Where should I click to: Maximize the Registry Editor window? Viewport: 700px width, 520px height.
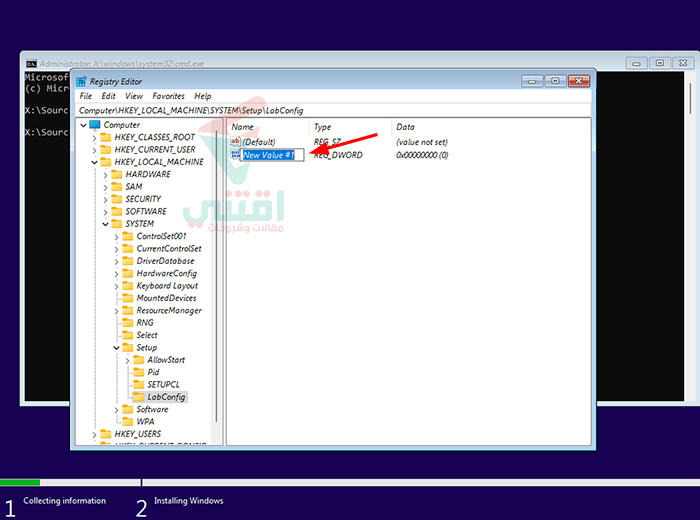click(x=555, y=81)
